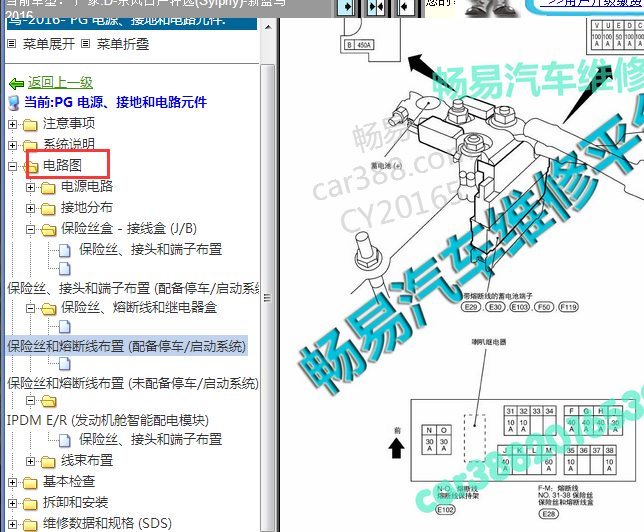Select the 基本检查 tree item
The width and height of the screenshot is (644, 532).
point(69,481)
